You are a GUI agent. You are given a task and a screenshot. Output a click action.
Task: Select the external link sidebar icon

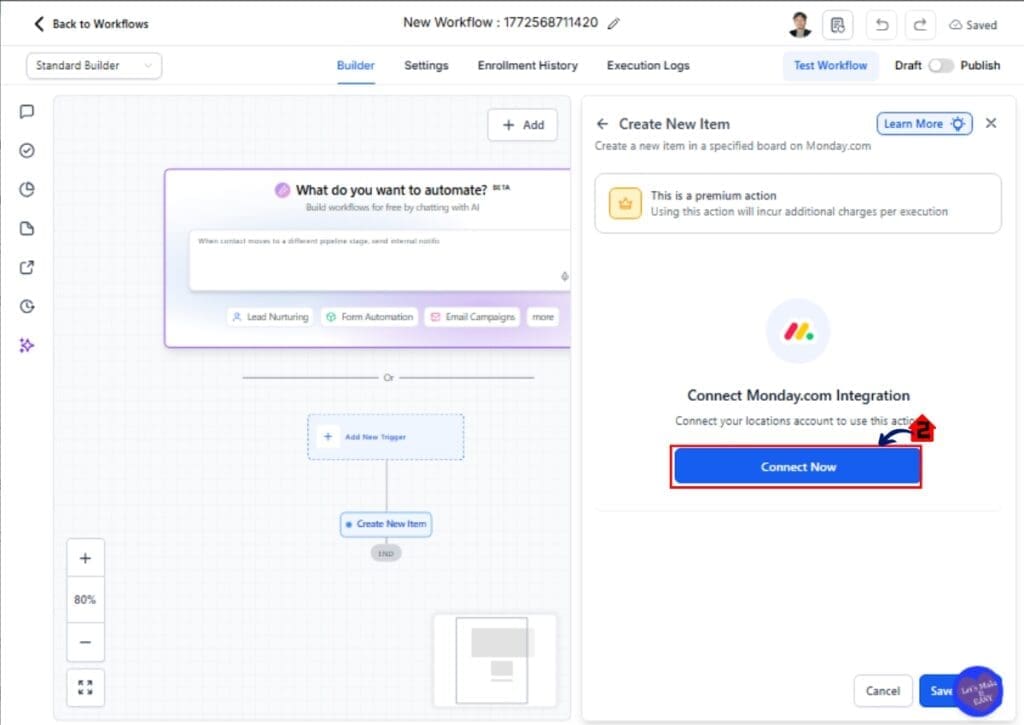(26, 267)
